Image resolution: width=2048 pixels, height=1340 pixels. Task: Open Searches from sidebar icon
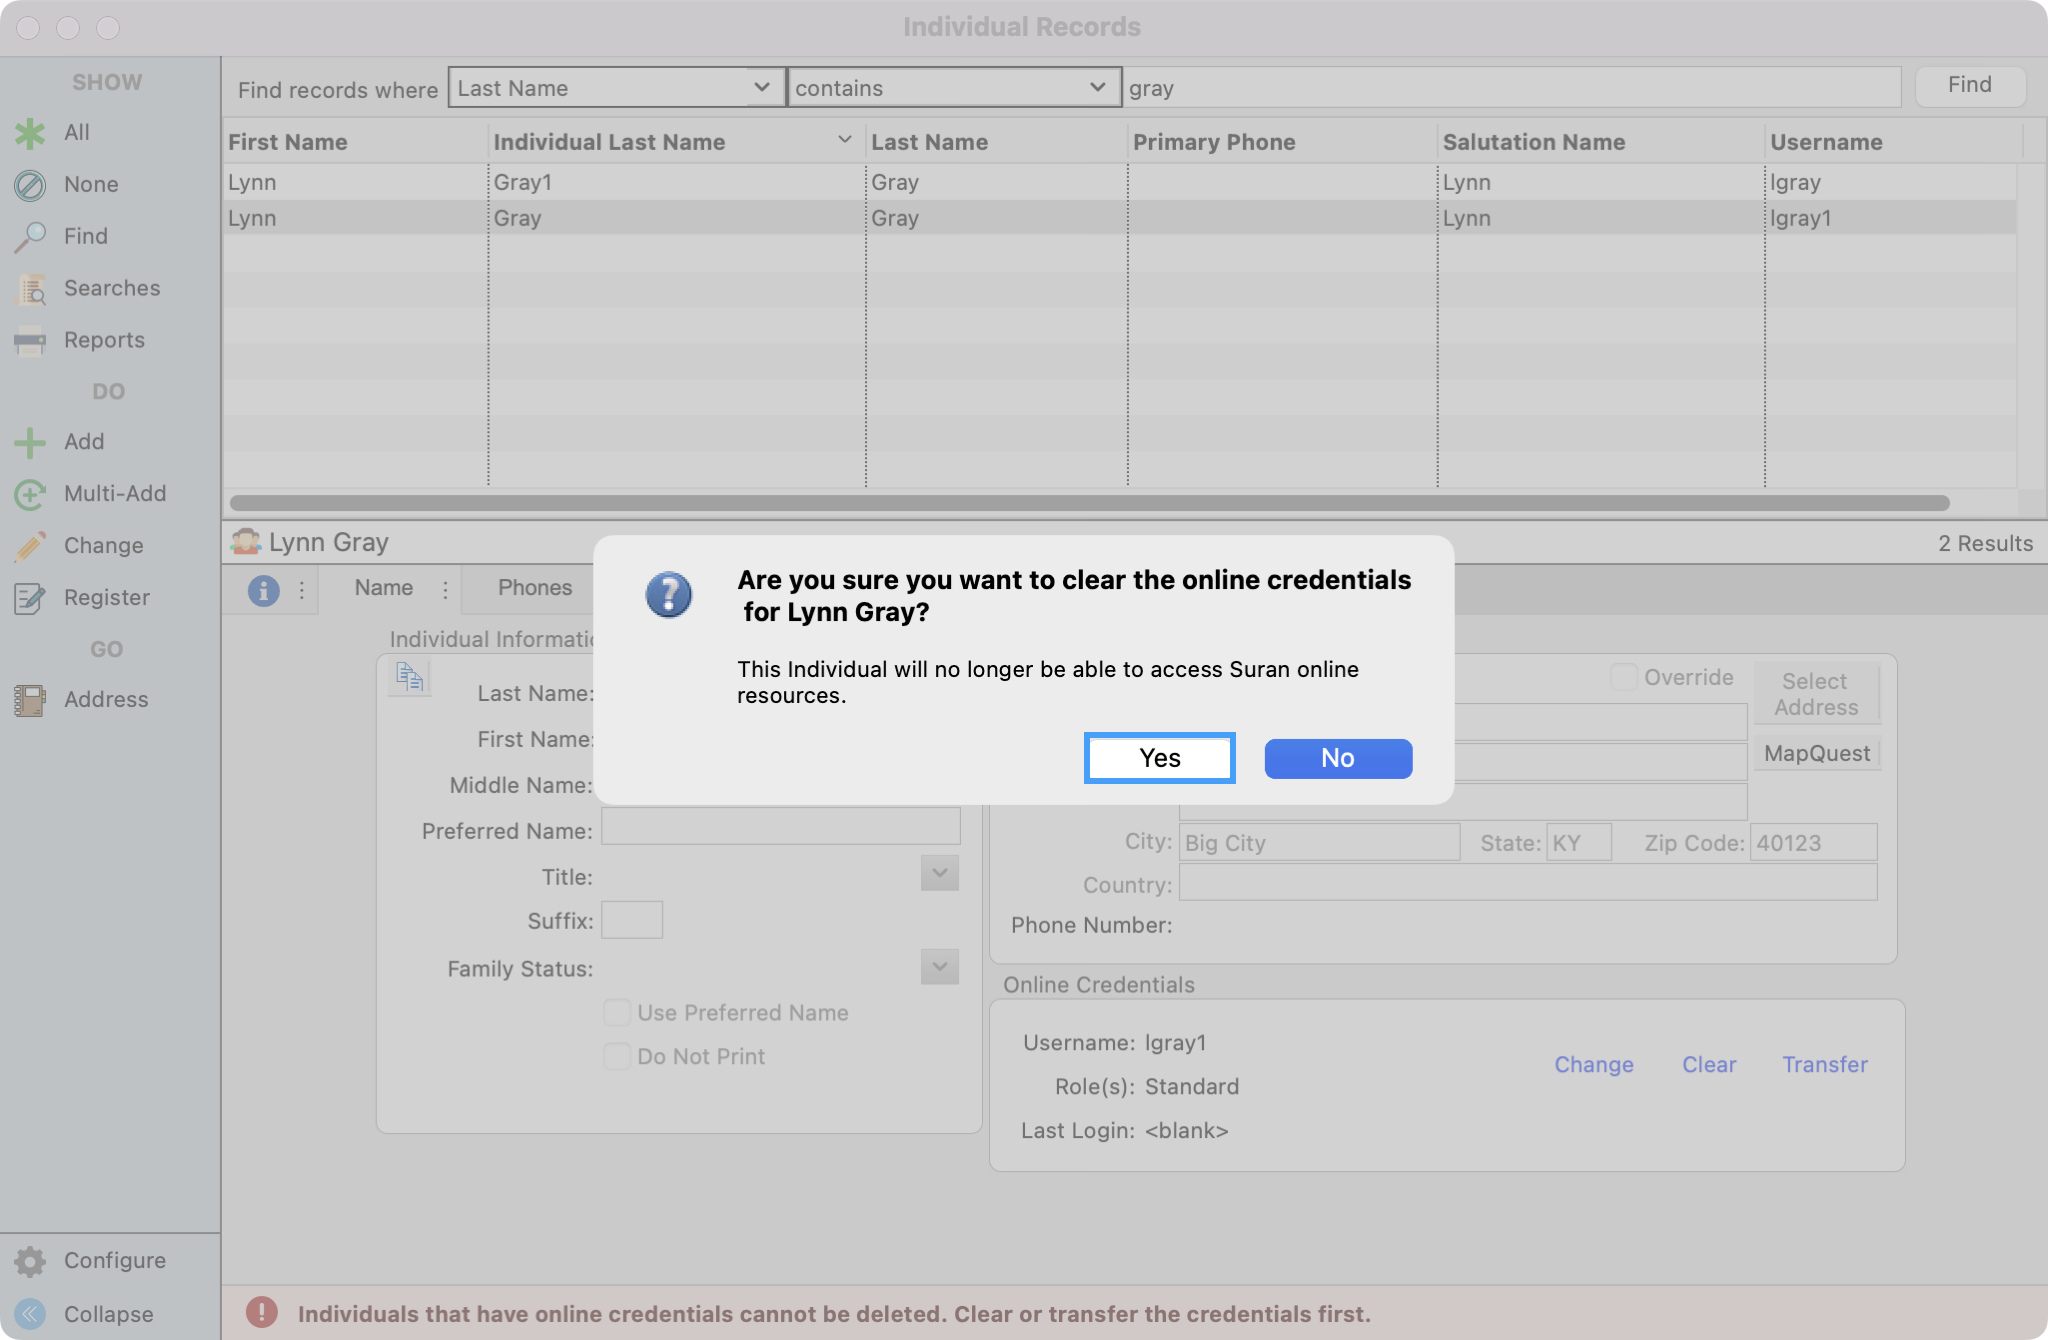(x=30, y=289)
